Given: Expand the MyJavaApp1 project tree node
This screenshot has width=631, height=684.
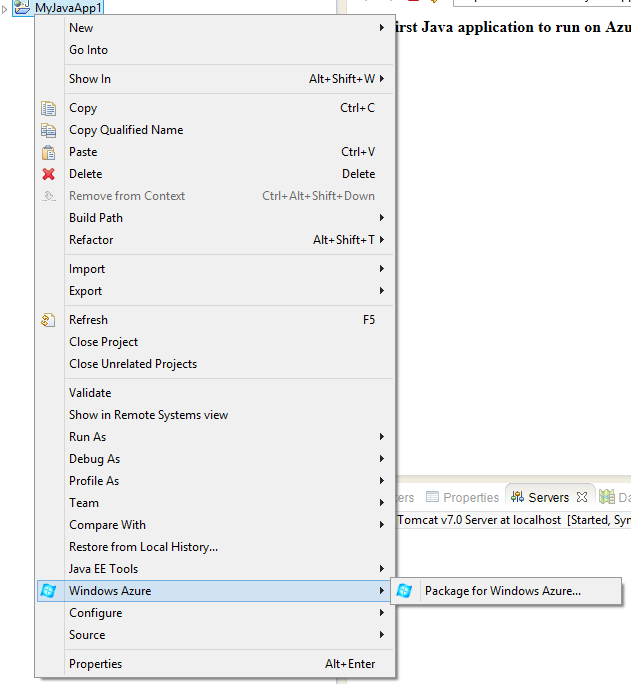Looking at the screenshot, I should point(5,8).
